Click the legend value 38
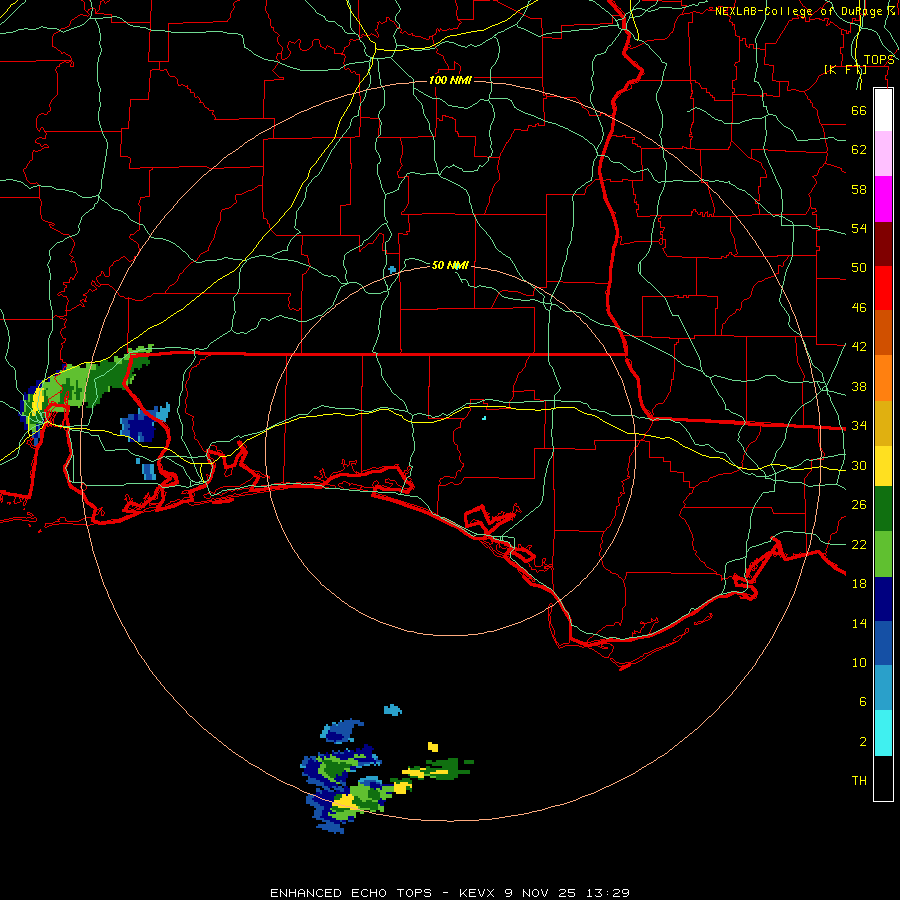The width and height of the screenshot is (900, 900). (x=859, y=386)
